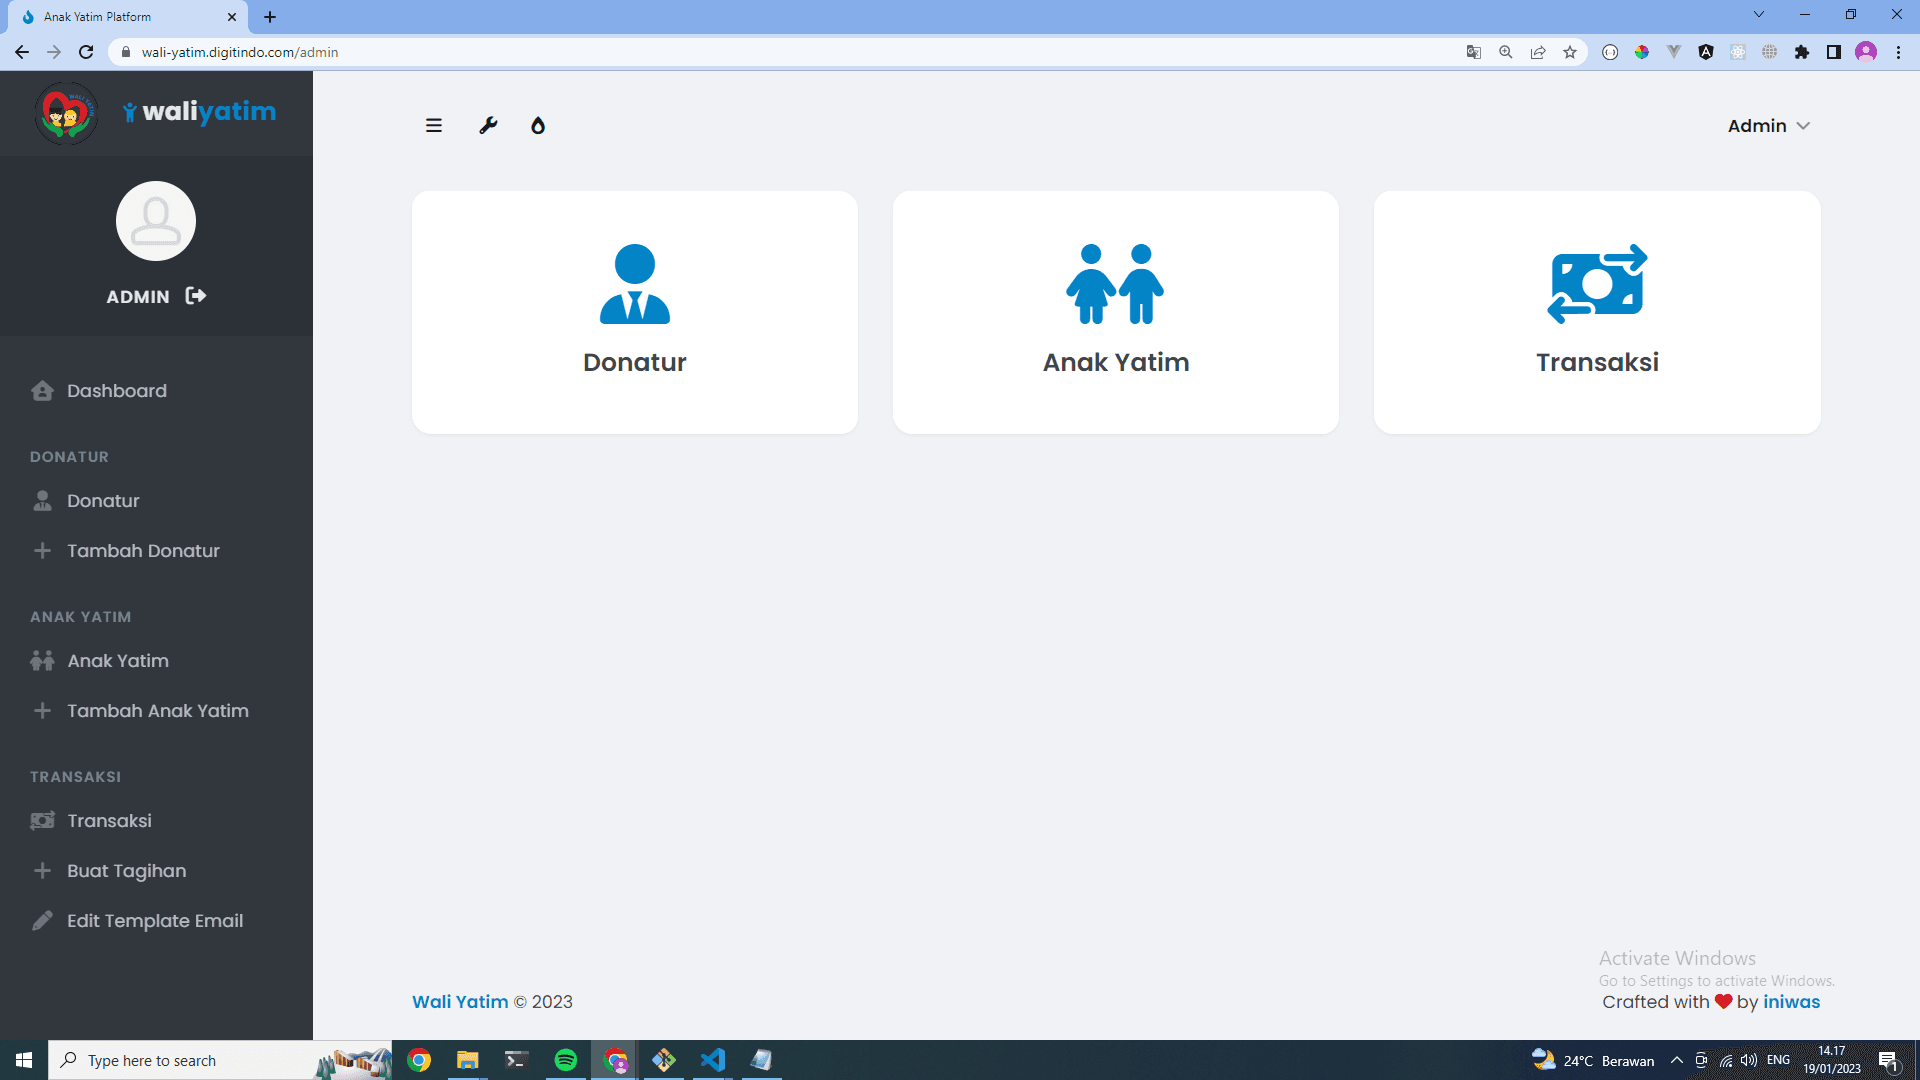Open the Anak Yatim card children icon
This screenshot has height=1080, width=1920.
1116,312
